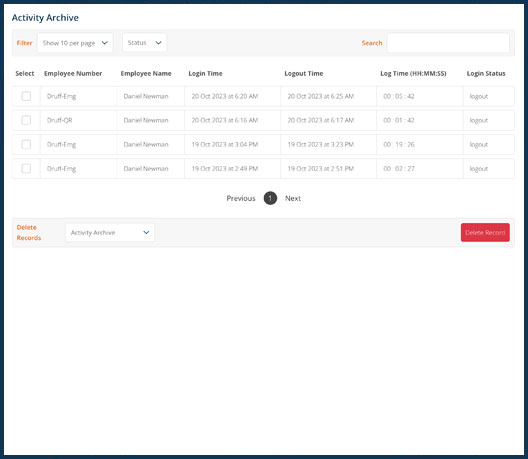This screenshot has height=459, width=528.
Task: Go to Previous page
Action: point(241,198)
